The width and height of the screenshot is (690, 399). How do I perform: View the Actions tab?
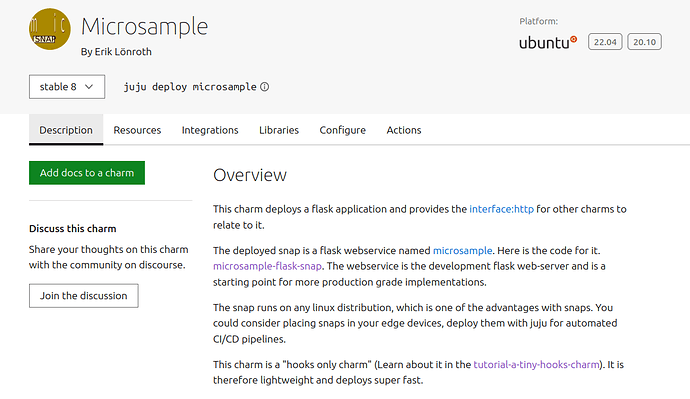pyautogui.click(x=404, y=130)
